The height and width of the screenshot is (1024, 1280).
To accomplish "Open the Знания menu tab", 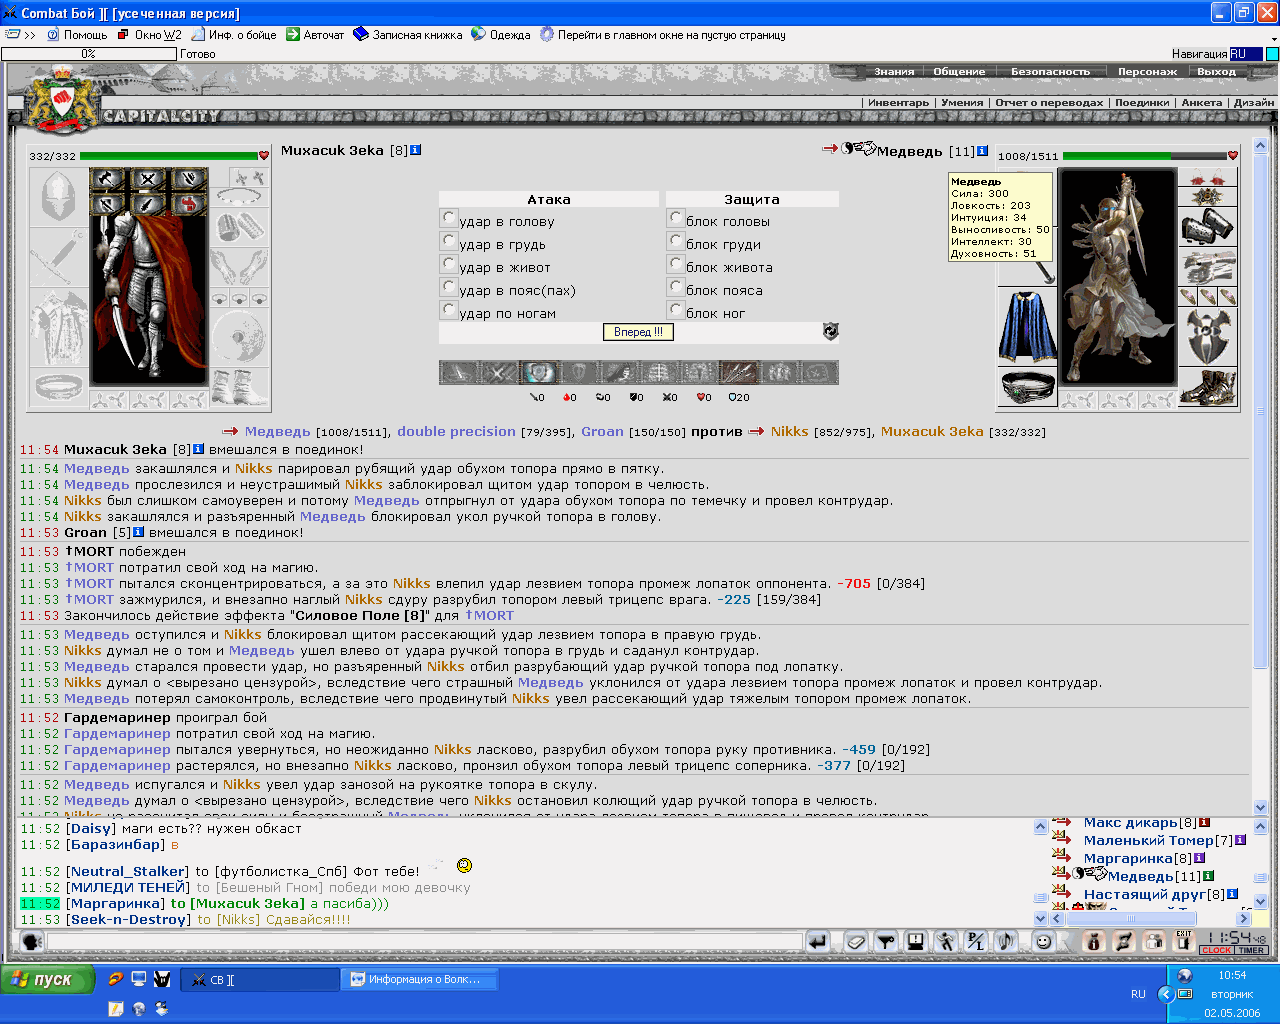I will click(894, 72).
